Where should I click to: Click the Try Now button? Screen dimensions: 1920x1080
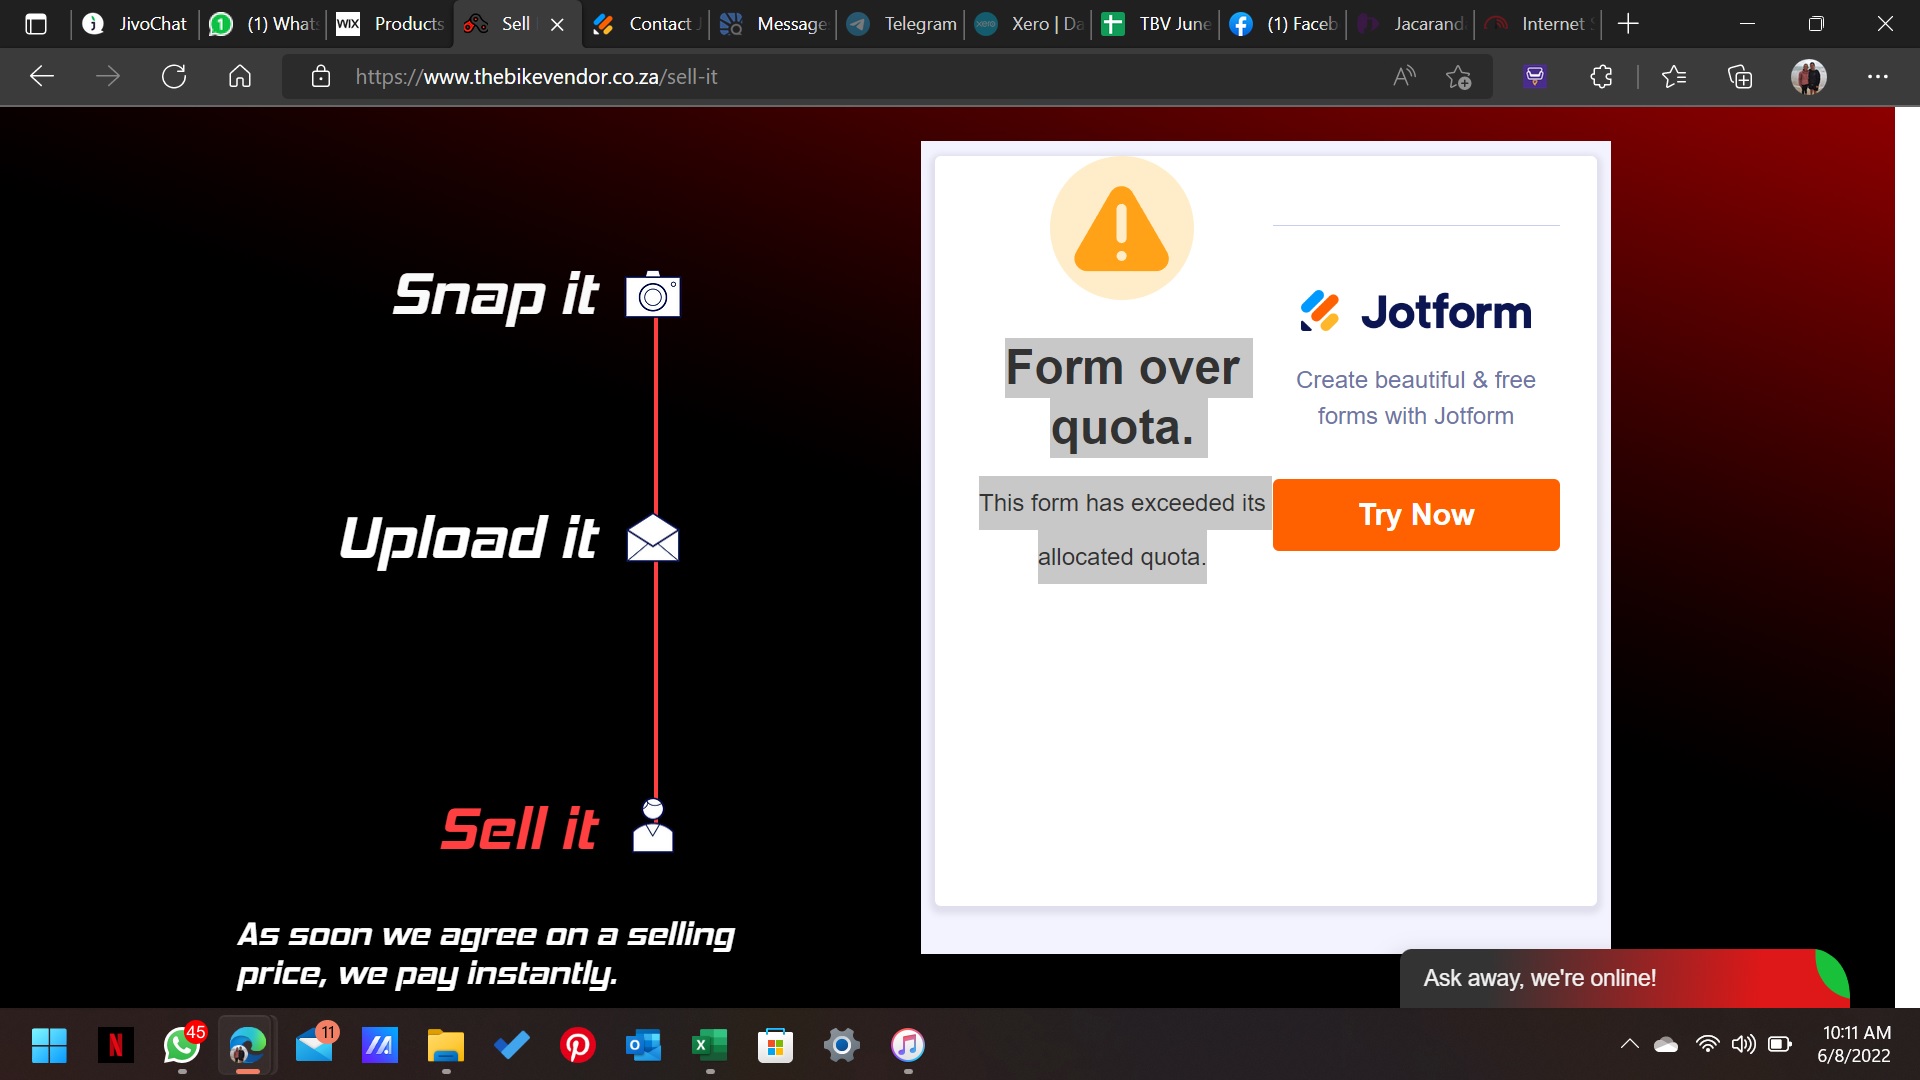point(1415,515)
